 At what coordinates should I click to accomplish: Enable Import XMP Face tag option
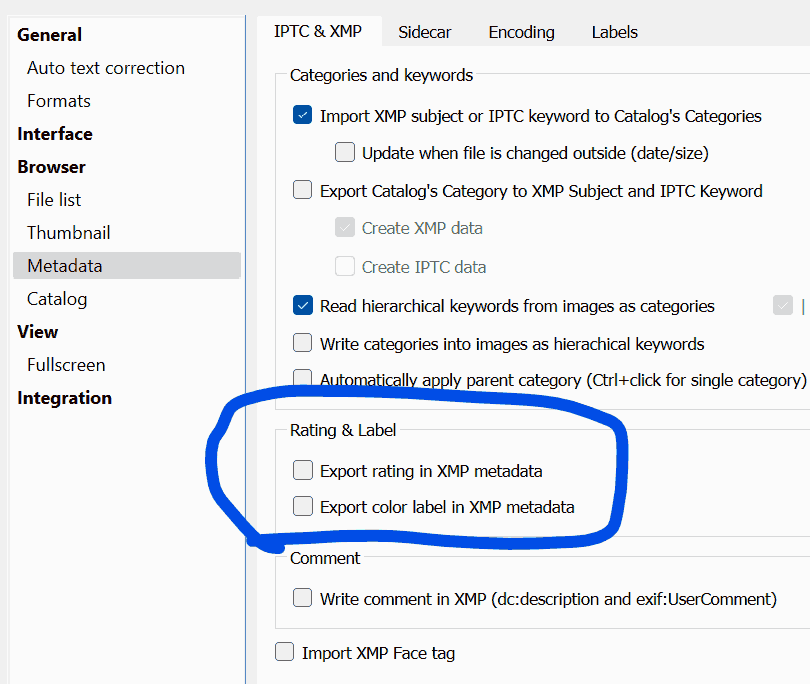(x=285, y=653)
